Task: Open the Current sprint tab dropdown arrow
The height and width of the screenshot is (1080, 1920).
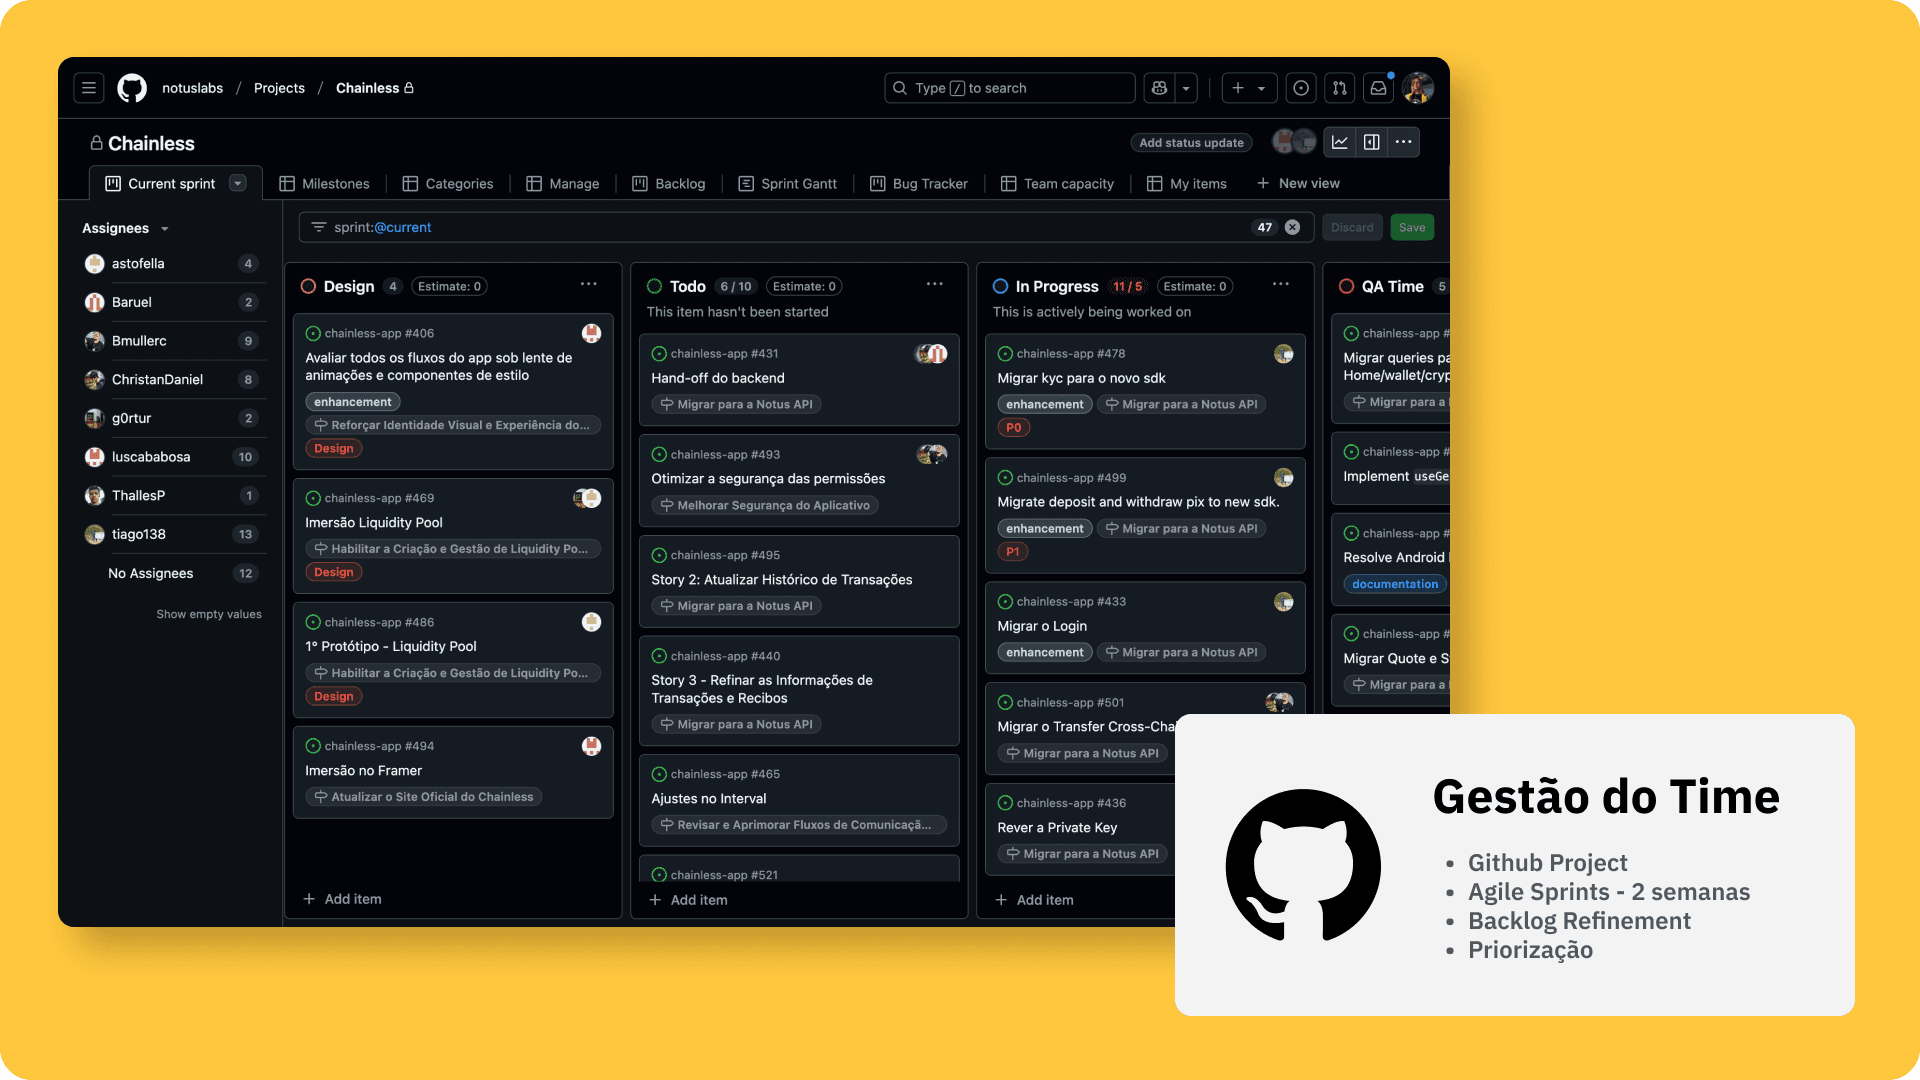Action: coord(238,183)
